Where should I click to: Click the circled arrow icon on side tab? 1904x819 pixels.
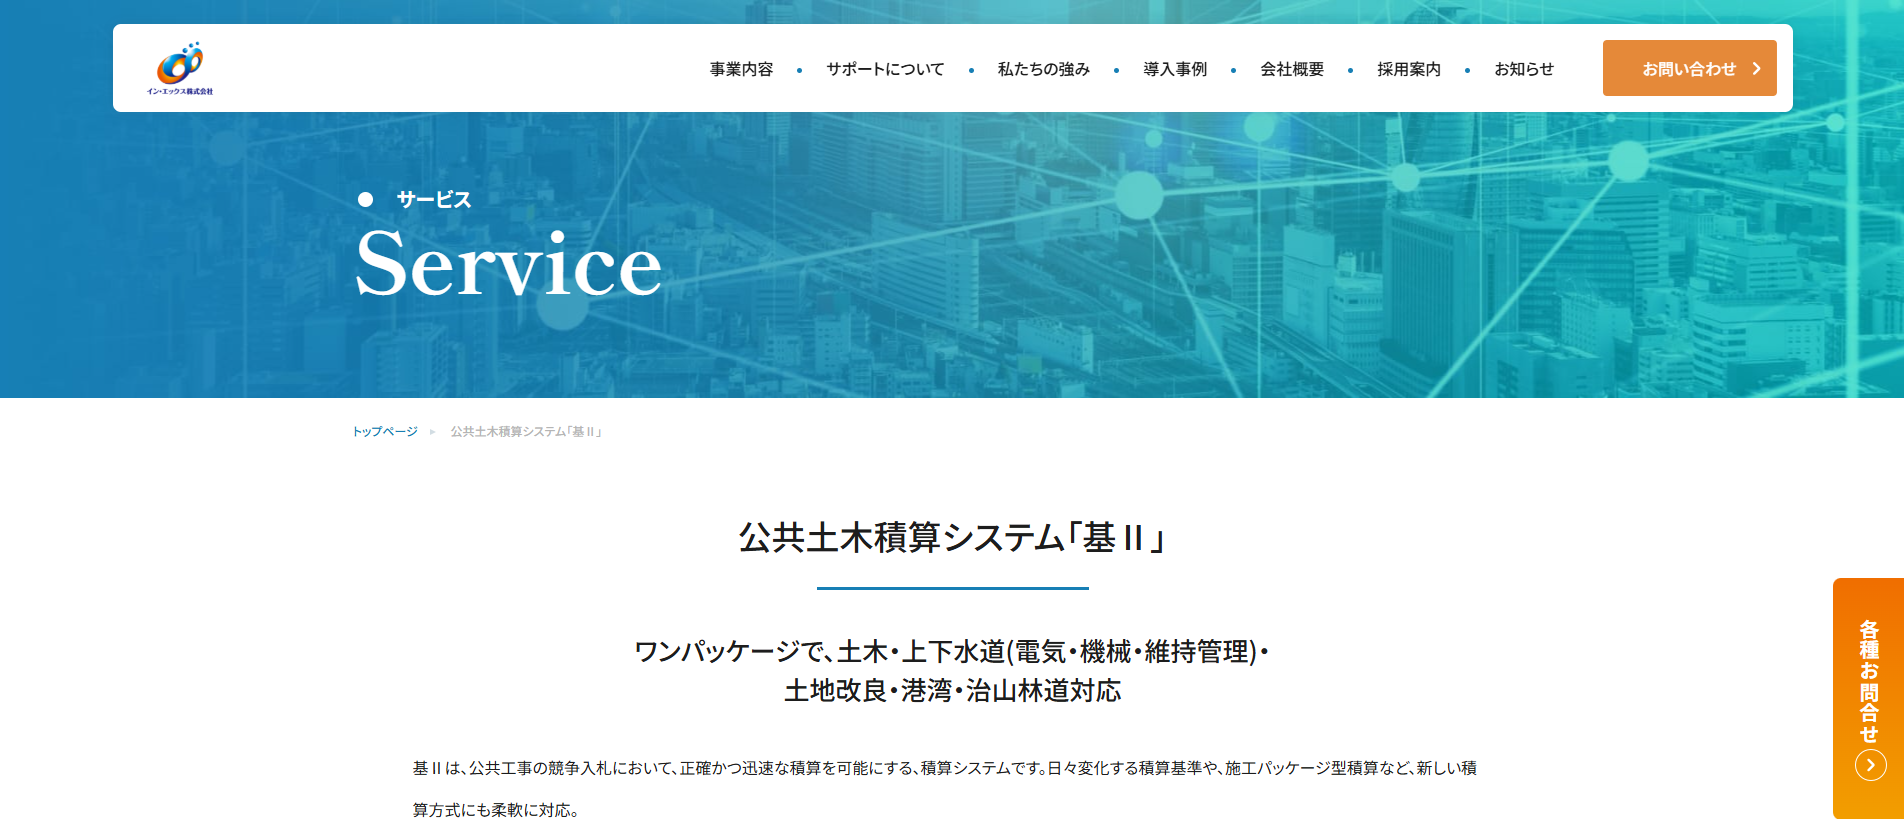pyautogui.click(x=1870, y=765)
